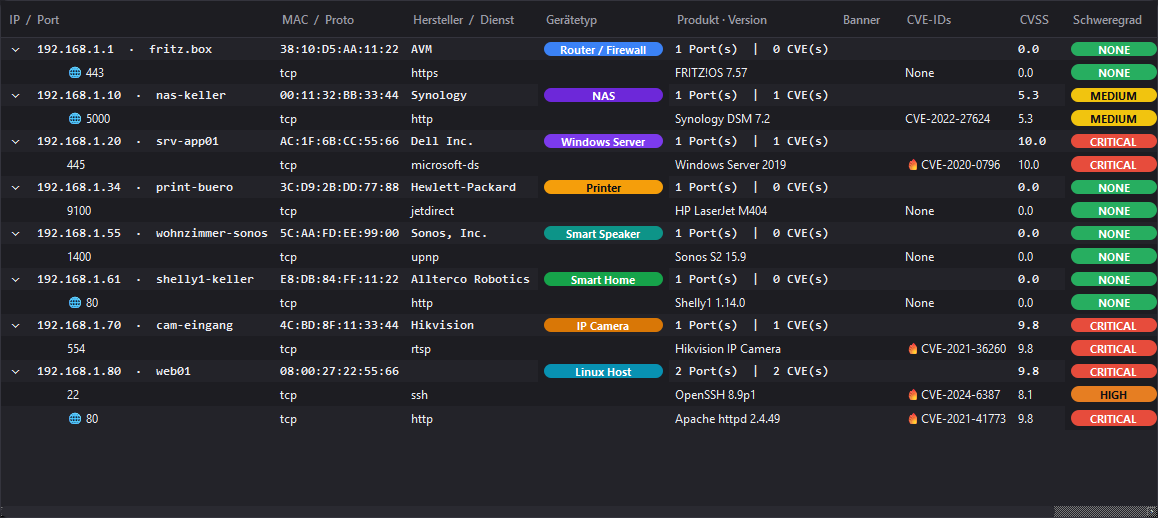Click the port 22 cell
The height and width of the screenshot is (518, 1158).
[x=72, y=395]
